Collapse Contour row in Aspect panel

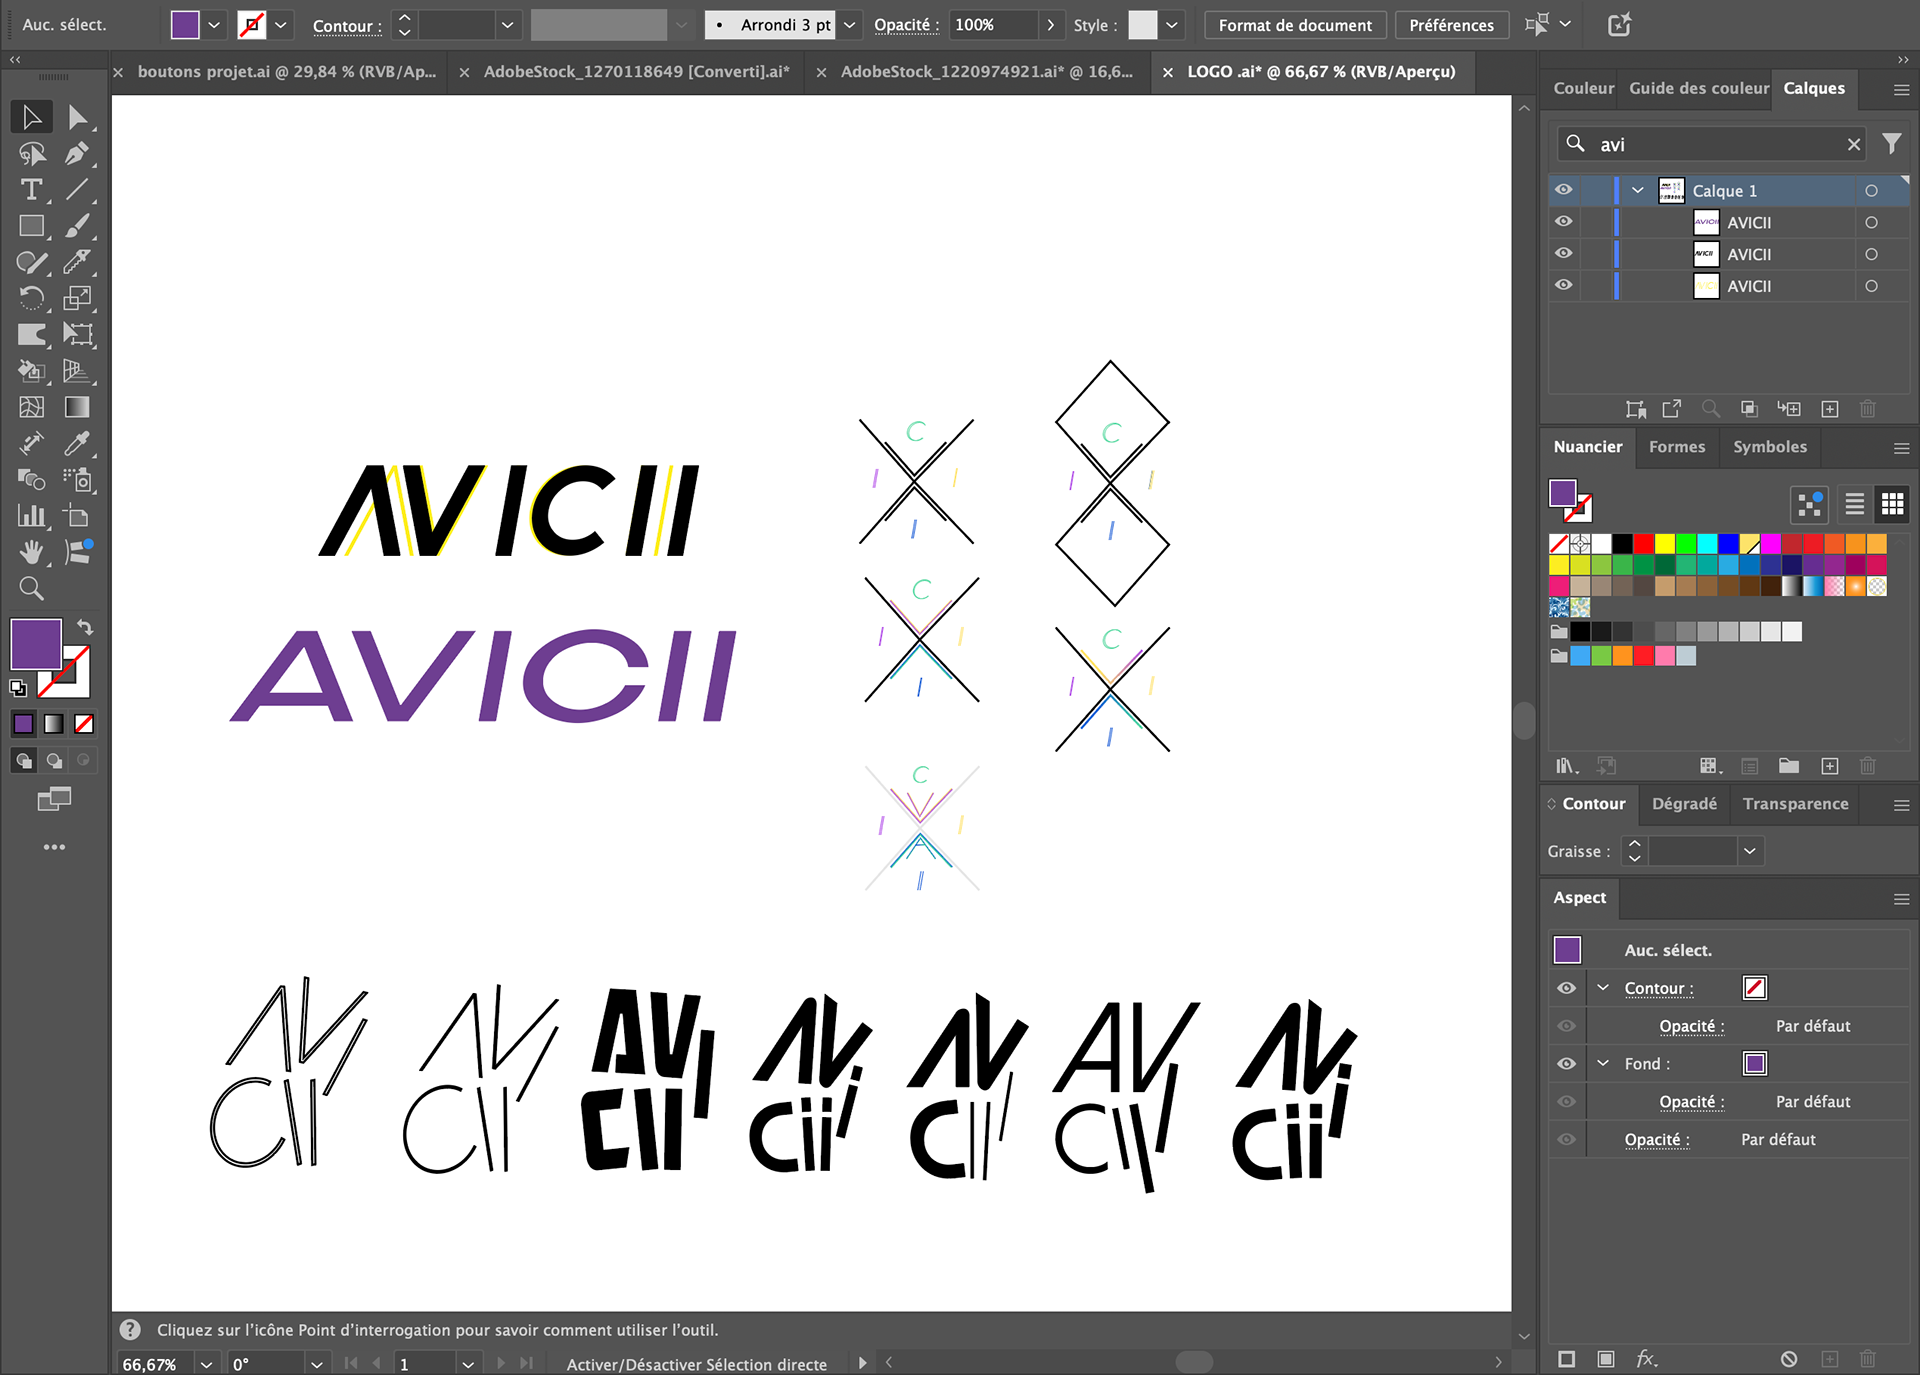click(1603, 988)
